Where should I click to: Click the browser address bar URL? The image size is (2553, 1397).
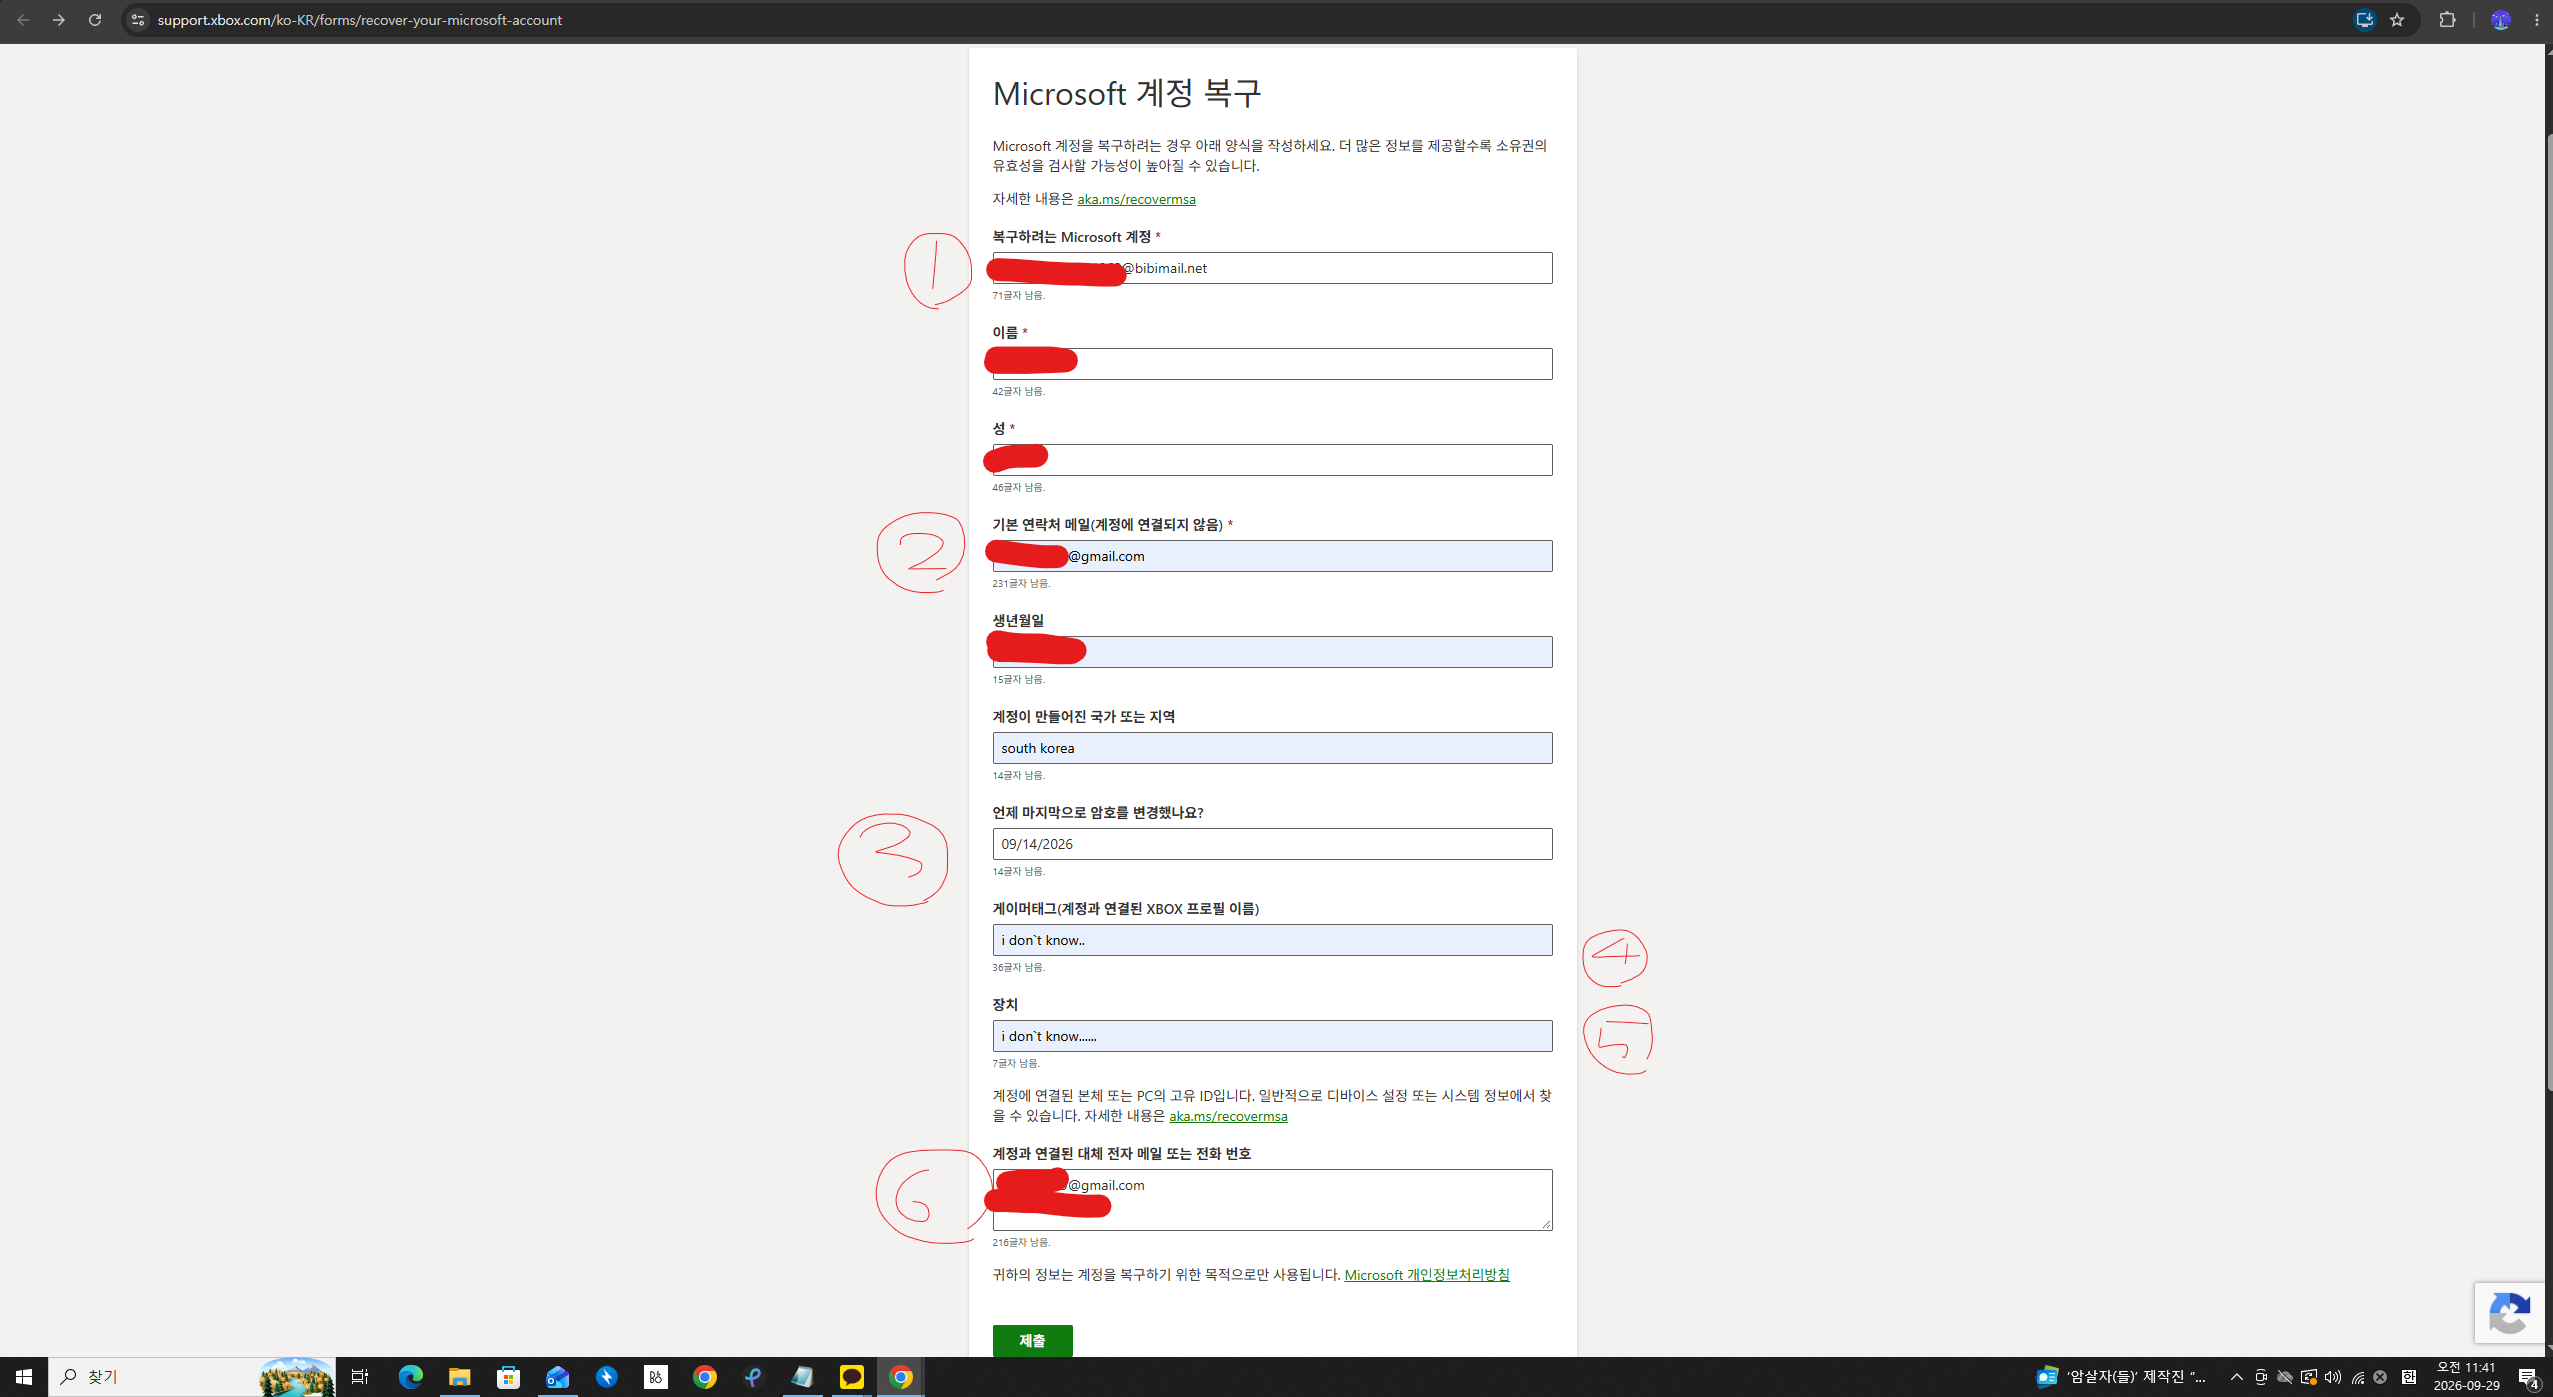360,20
